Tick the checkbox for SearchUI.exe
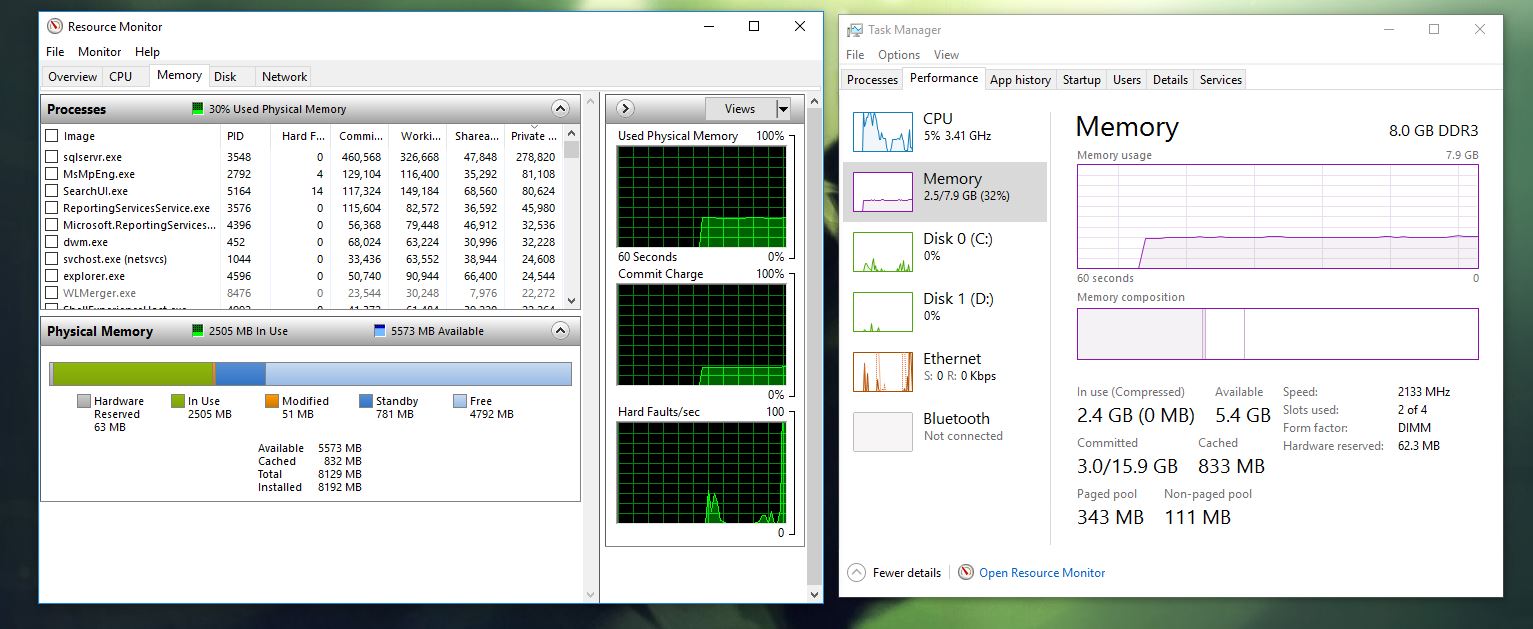The height and width of the screenshot is (629, 1533). tap(52, 191)
